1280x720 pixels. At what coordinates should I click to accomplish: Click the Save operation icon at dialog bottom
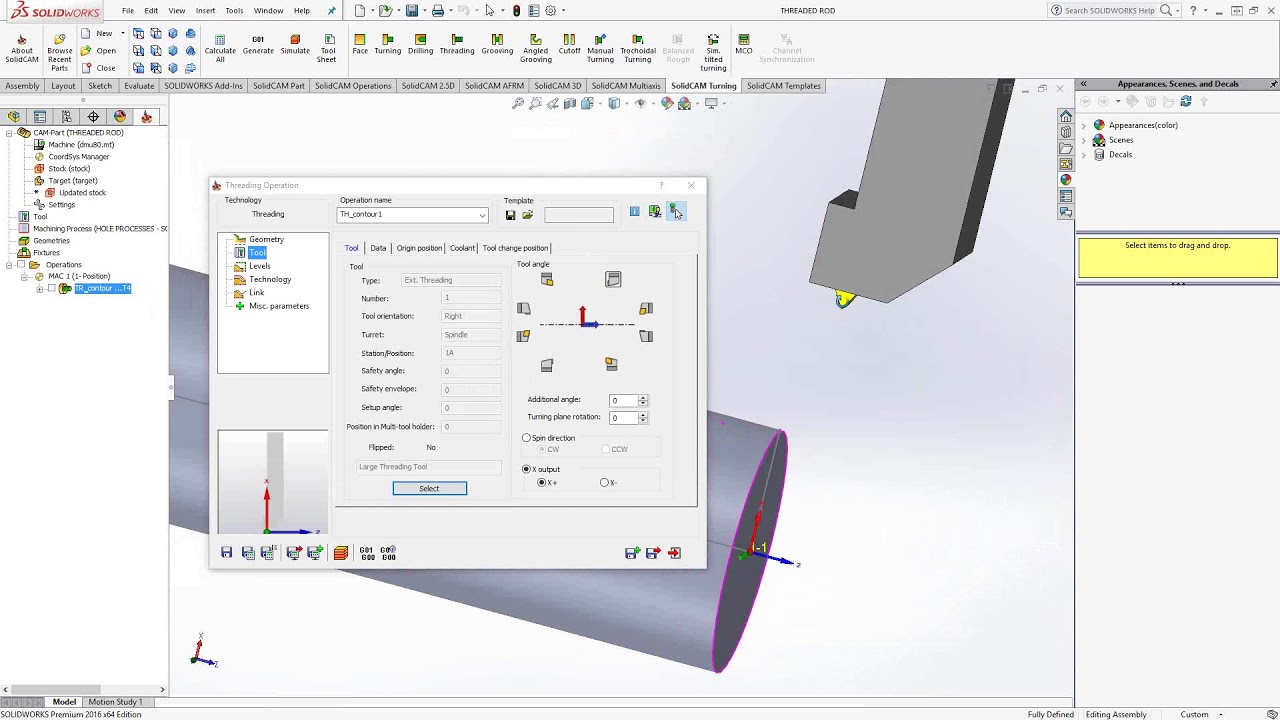[x=227, y=552]
